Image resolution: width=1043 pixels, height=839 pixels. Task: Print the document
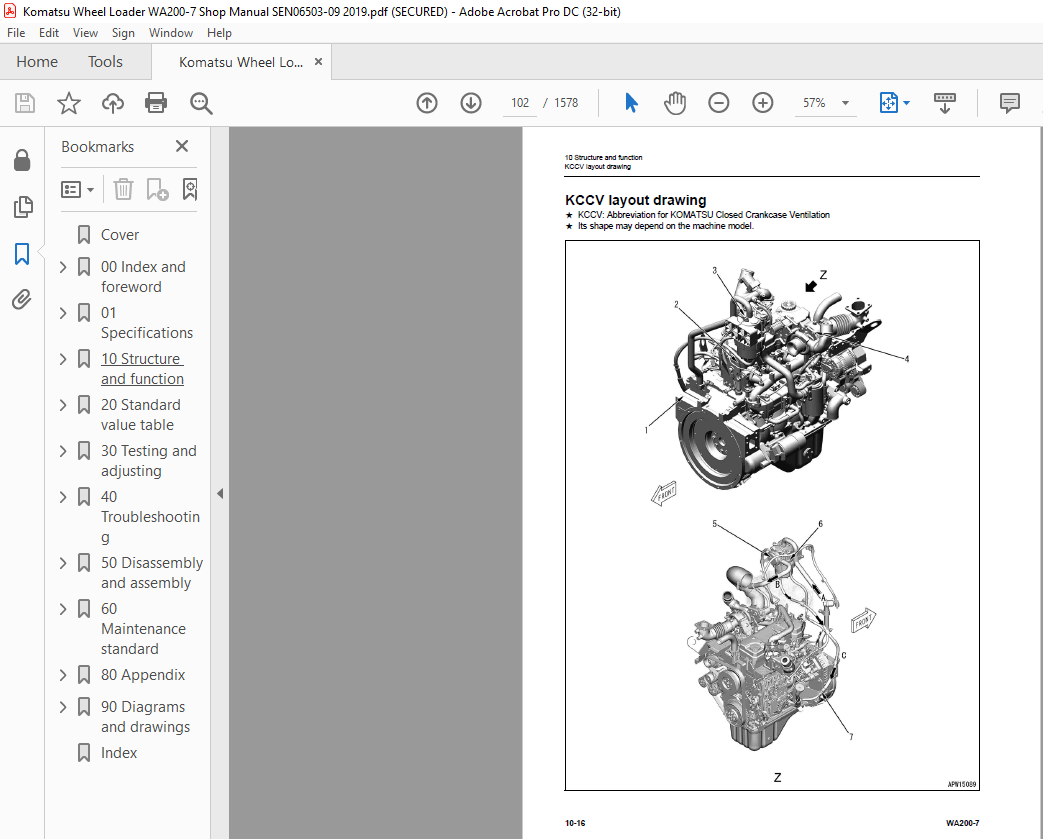click(156, 103)
